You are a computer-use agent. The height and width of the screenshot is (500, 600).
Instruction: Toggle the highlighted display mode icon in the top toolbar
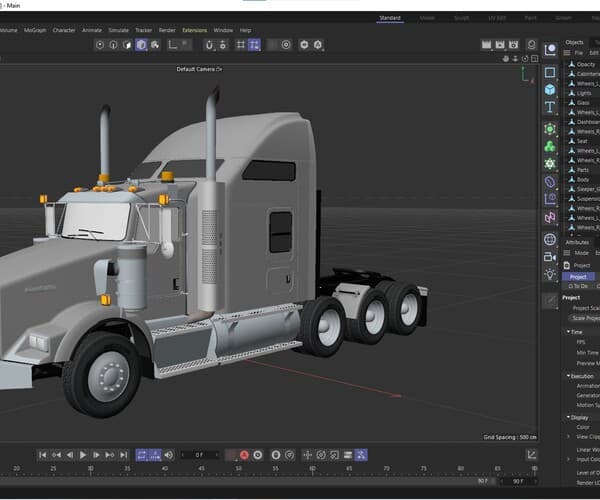point(141,45)
